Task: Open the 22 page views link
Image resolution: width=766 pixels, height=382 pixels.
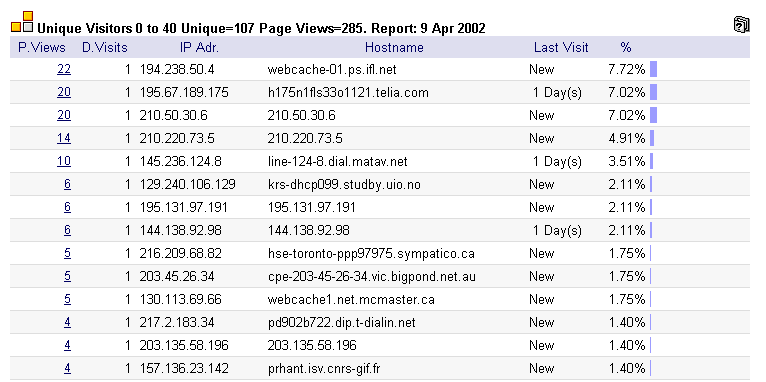Action: tap(64, 69)
